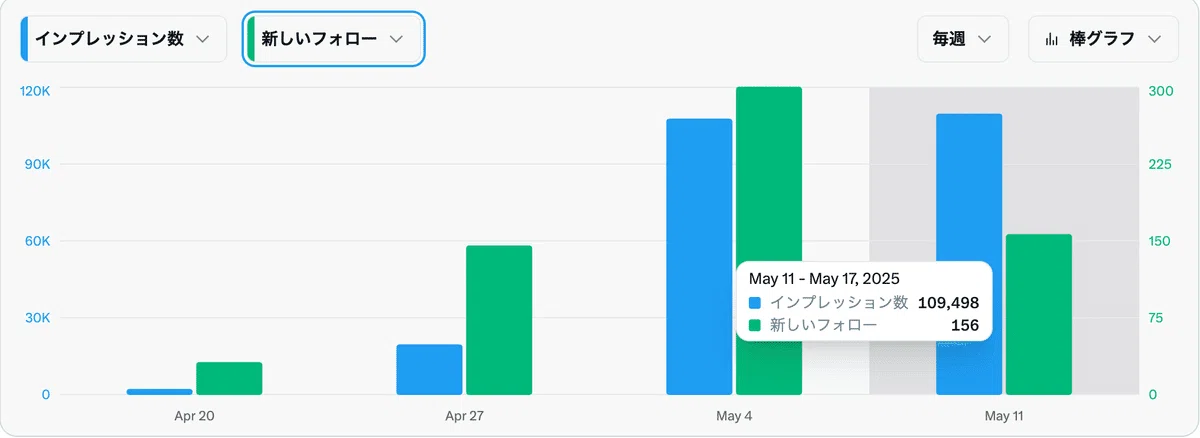Viewport: 1200px width, 438px height.
Task: Select the green follows bar for Apr 20
Action: click(229, 379)
